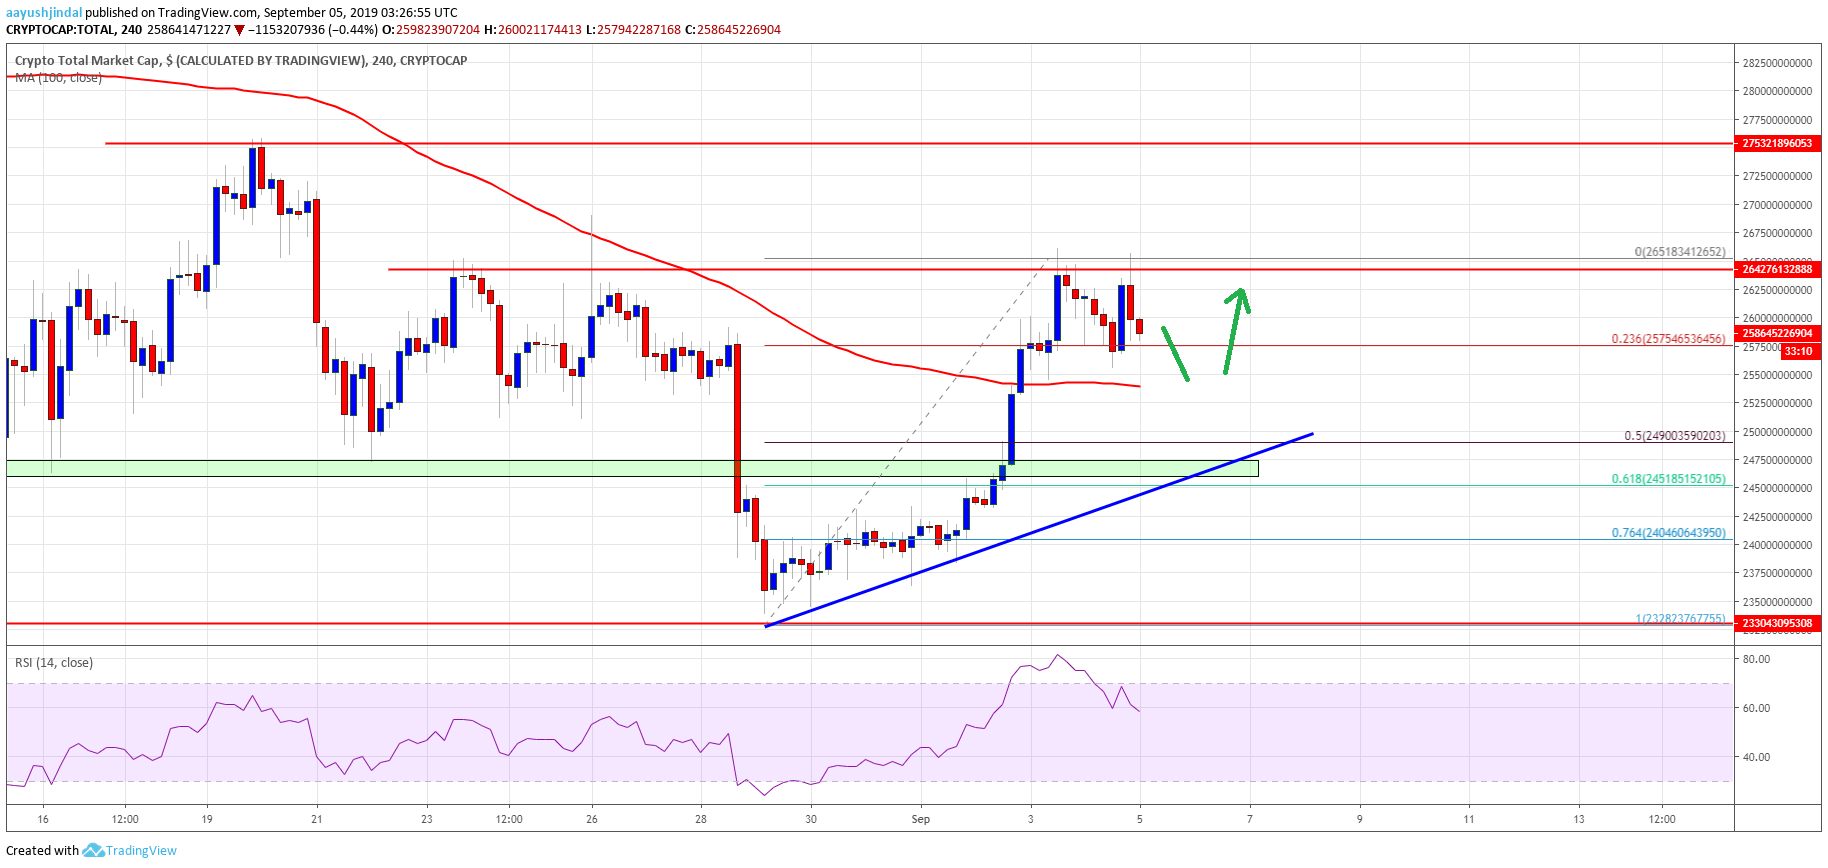Click the 258645226904 current price label
The height and width of the screenshot is (868, 1828).
pyautogui.click(x=1777, y=333)
